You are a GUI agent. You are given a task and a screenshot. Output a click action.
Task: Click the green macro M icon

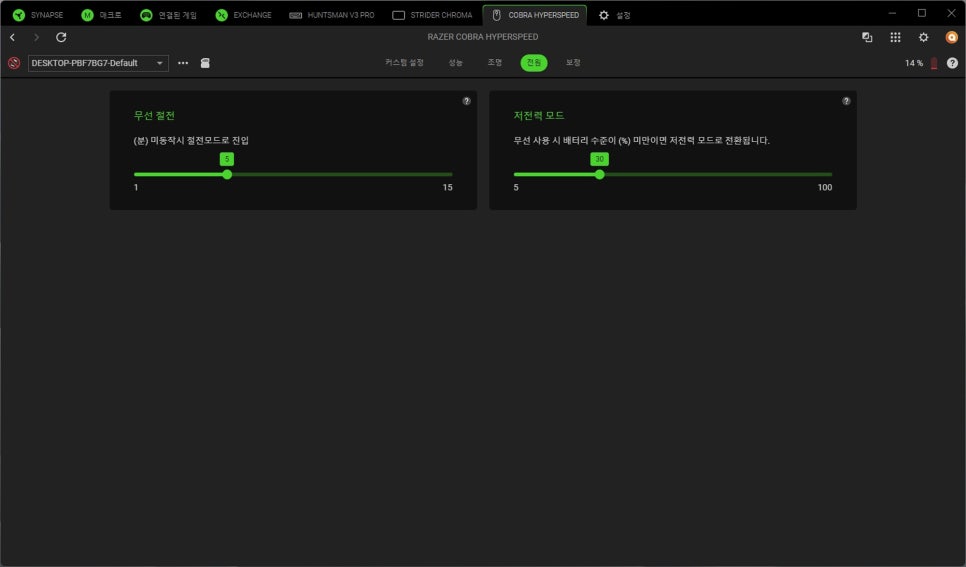(87, 15)
